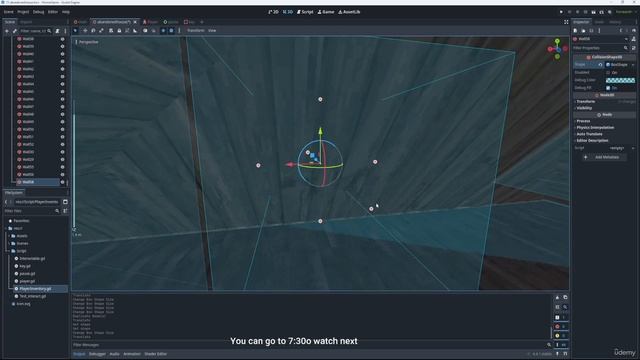Open the AssetLib workspace
This screenshot has height=360, width=640.
click(349, 12)
